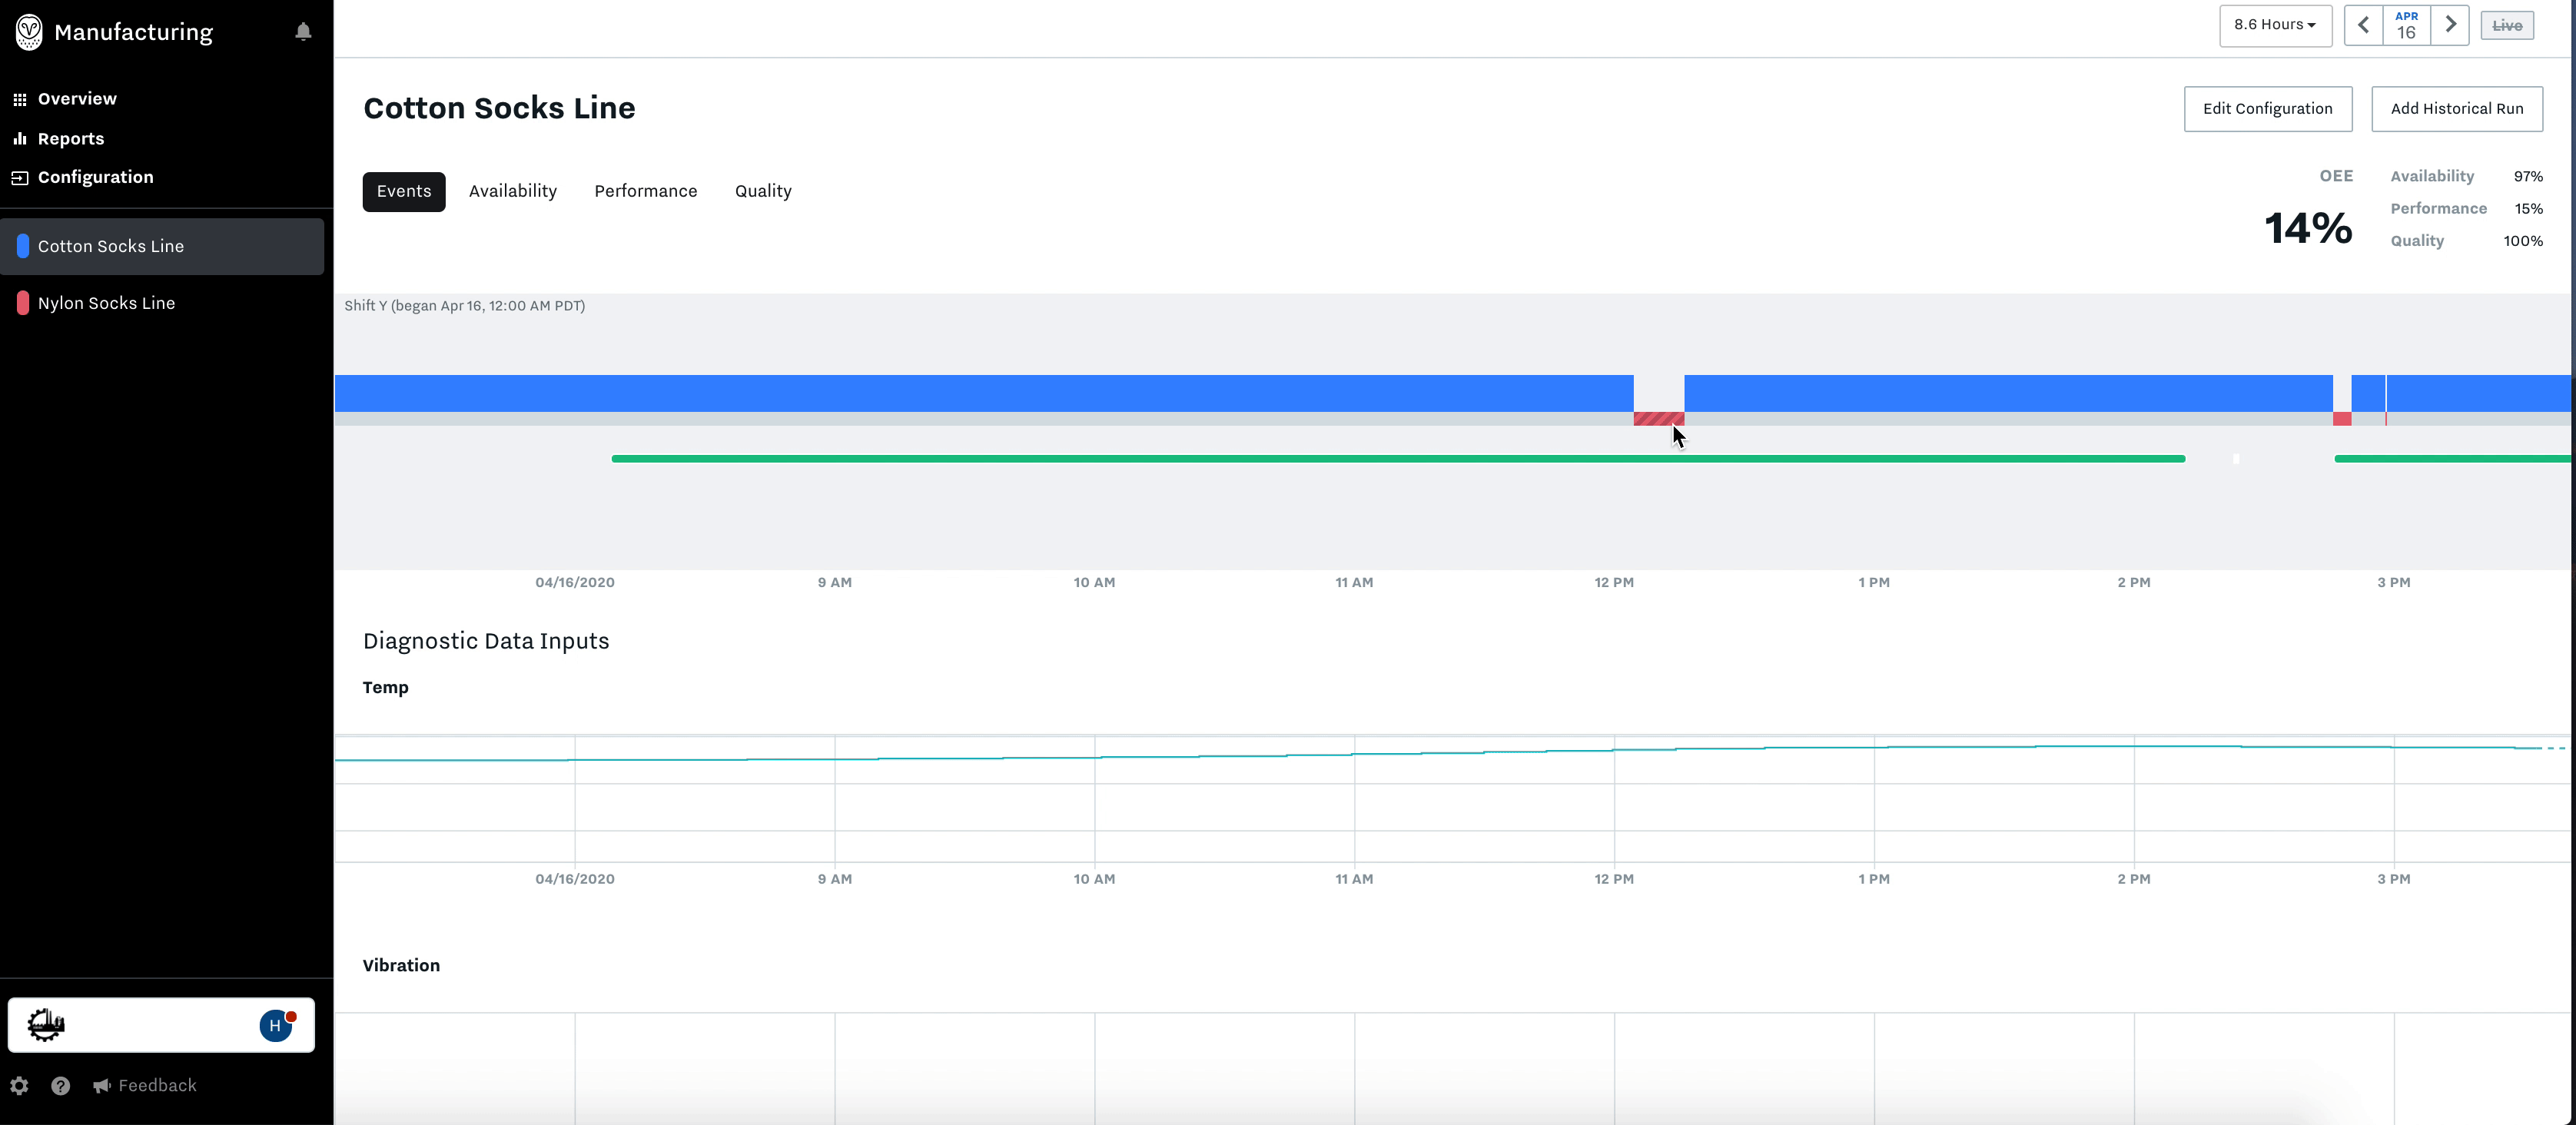Go to the previous day arrow

2363,25
